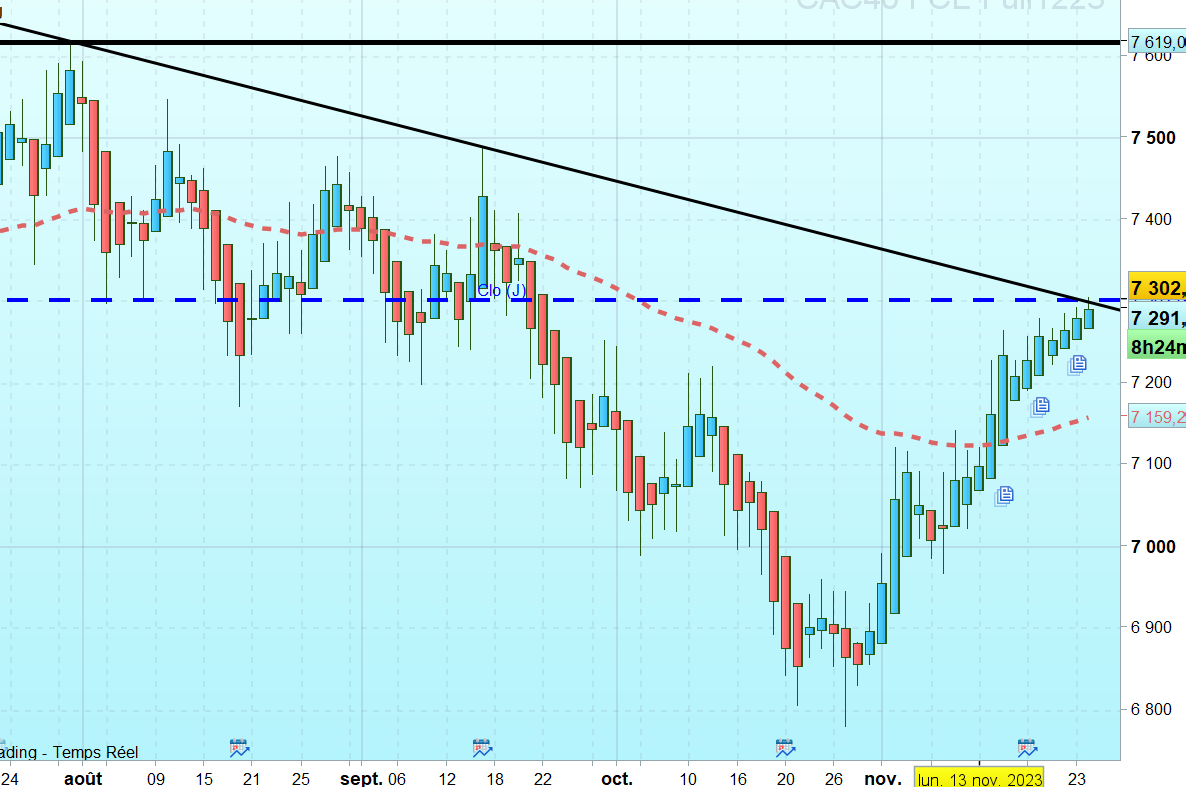
Task: Select the red 7 159,2 moving average label
Action: click(x=1157, y=417)
